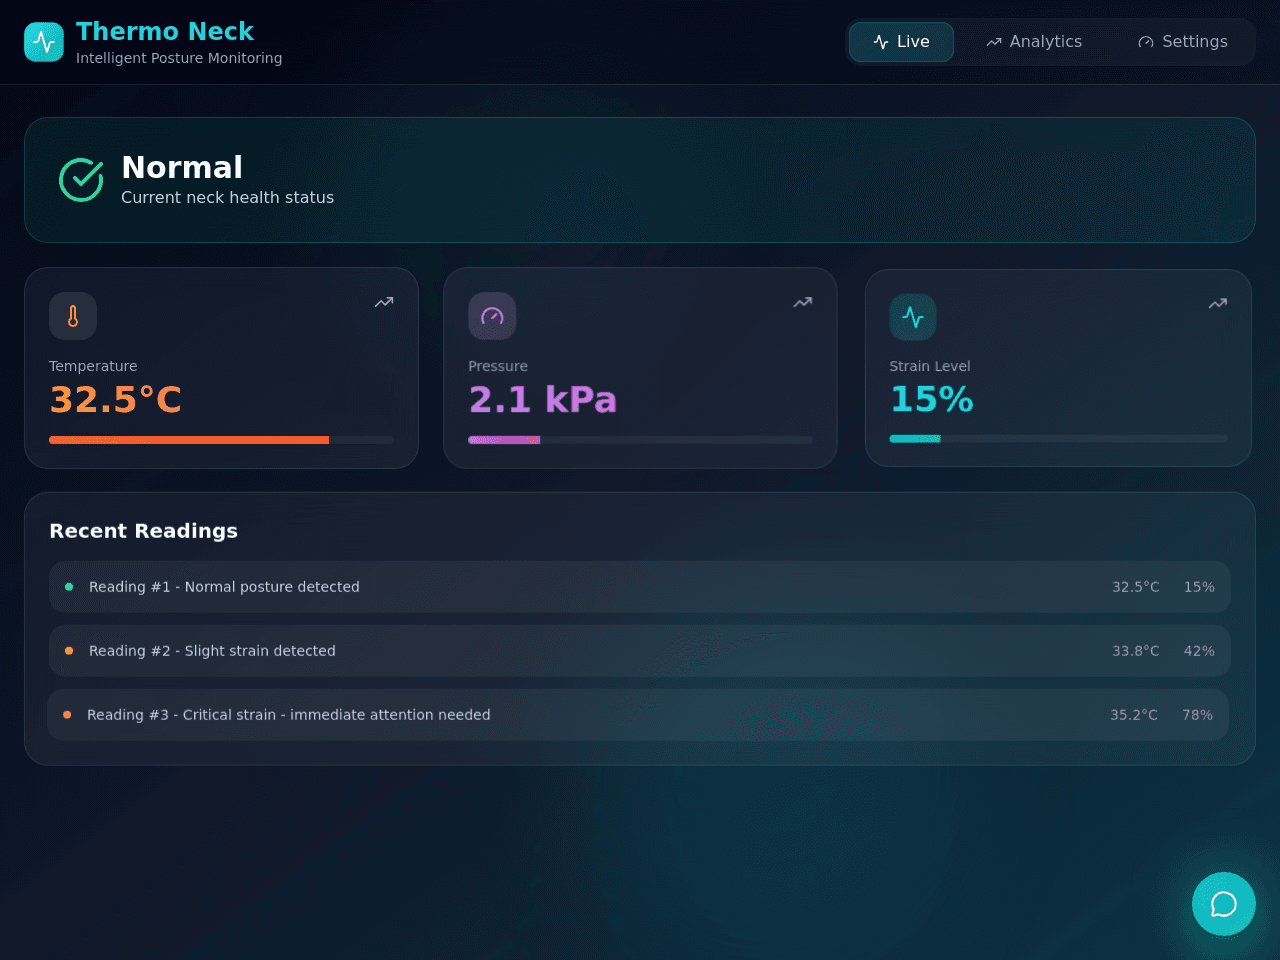The width and height of the screenshot is (1280, 960).
Task: Click the Recent Readings heading
Action: click(x=144, y=531)
